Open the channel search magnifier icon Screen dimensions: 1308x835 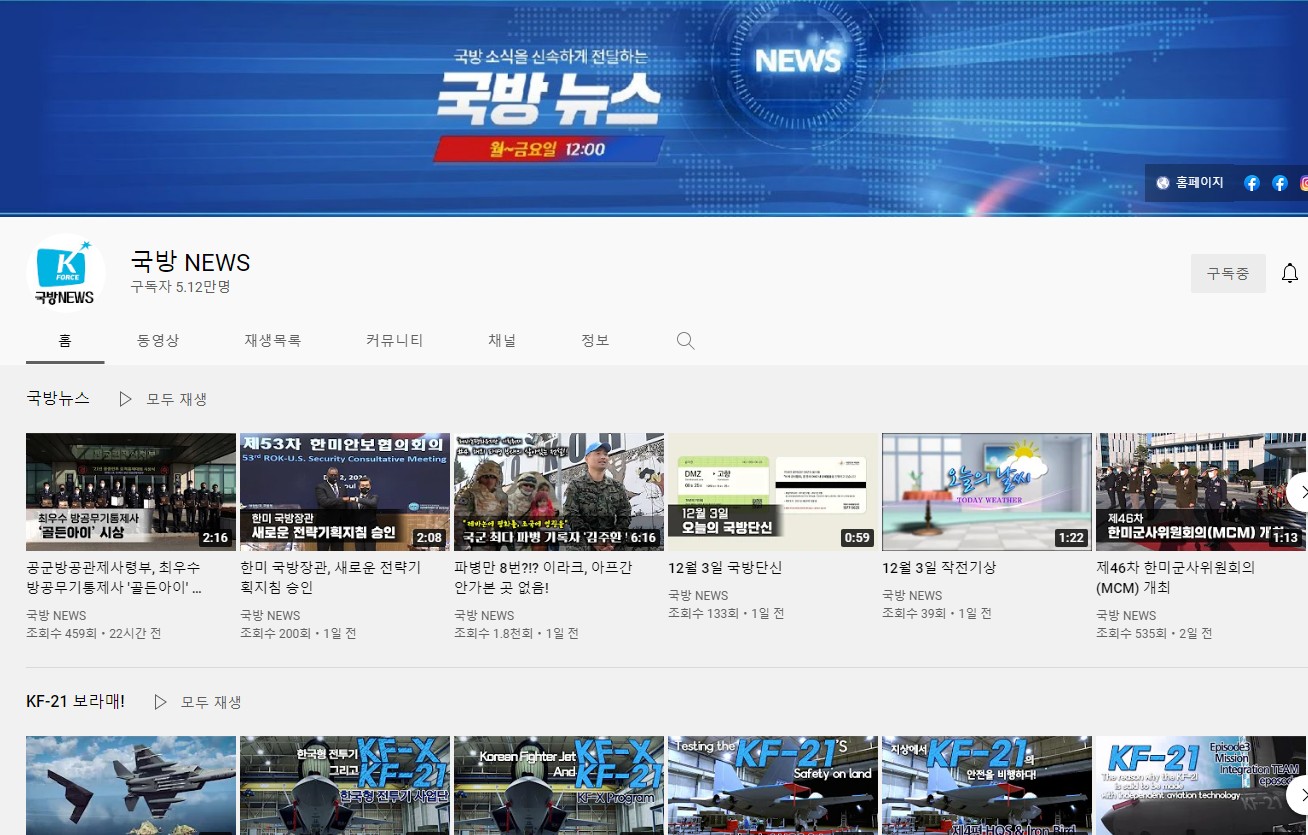pos(685,340)
